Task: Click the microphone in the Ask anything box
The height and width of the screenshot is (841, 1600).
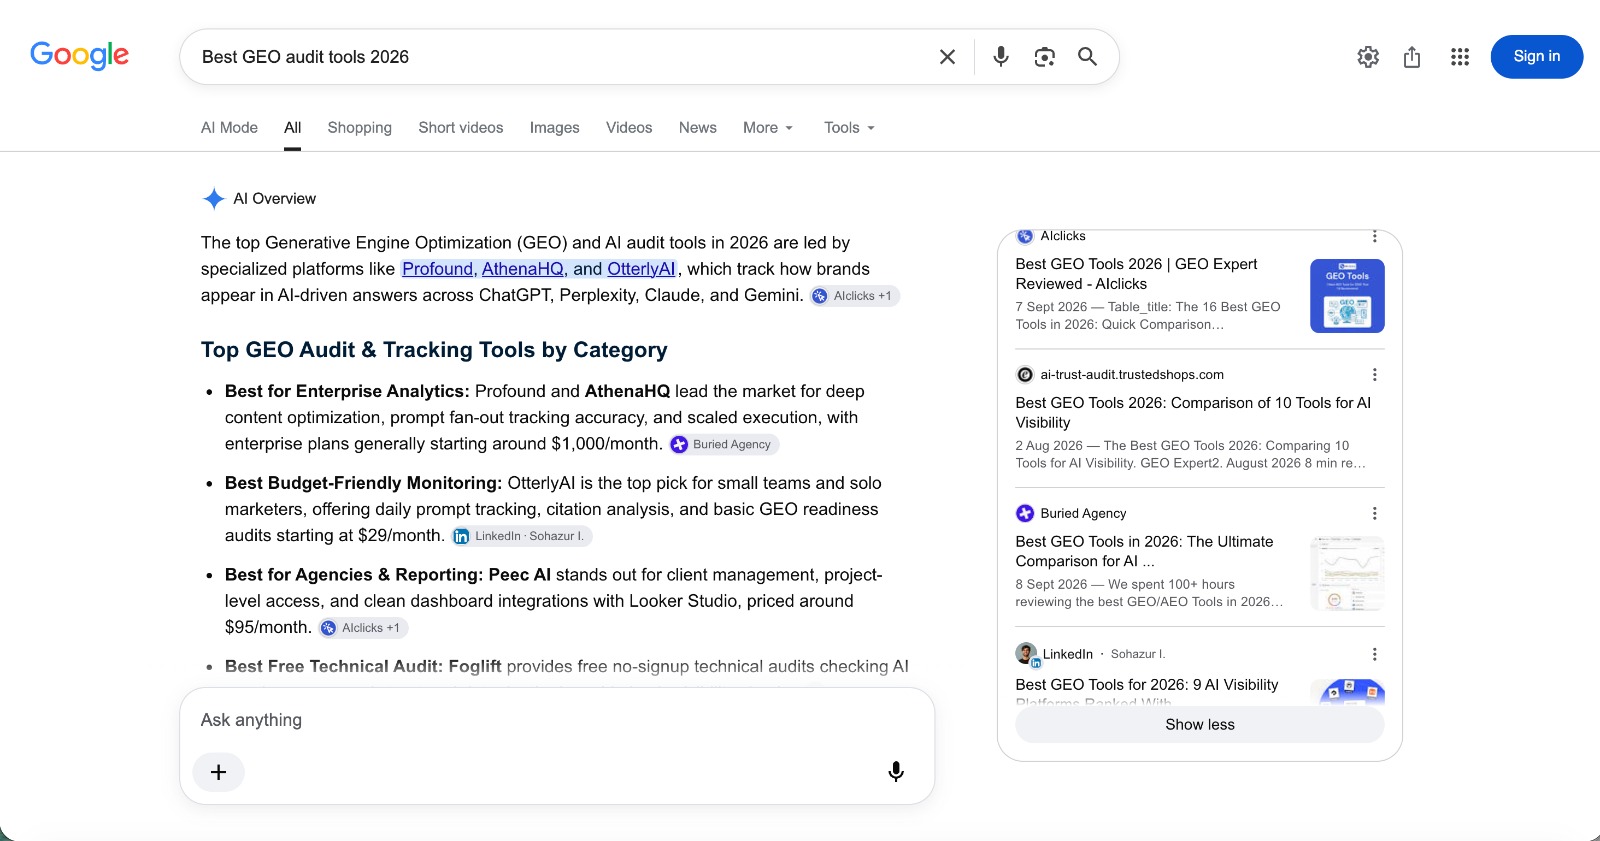Action: click(x=896, y=772)
